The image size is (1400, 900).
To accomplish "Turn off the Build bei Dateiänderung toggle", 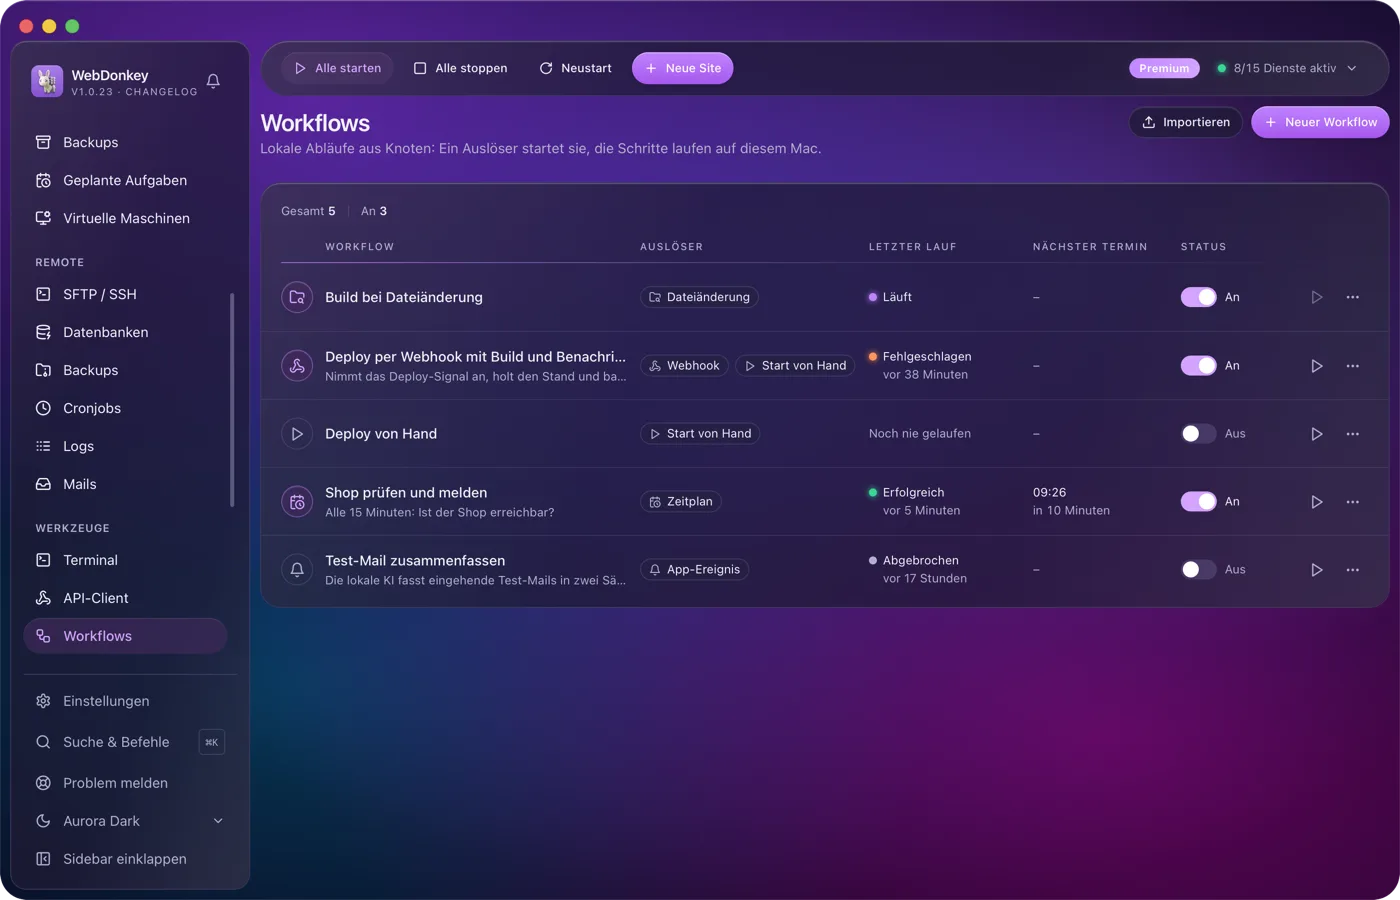I will [1199, 297].
